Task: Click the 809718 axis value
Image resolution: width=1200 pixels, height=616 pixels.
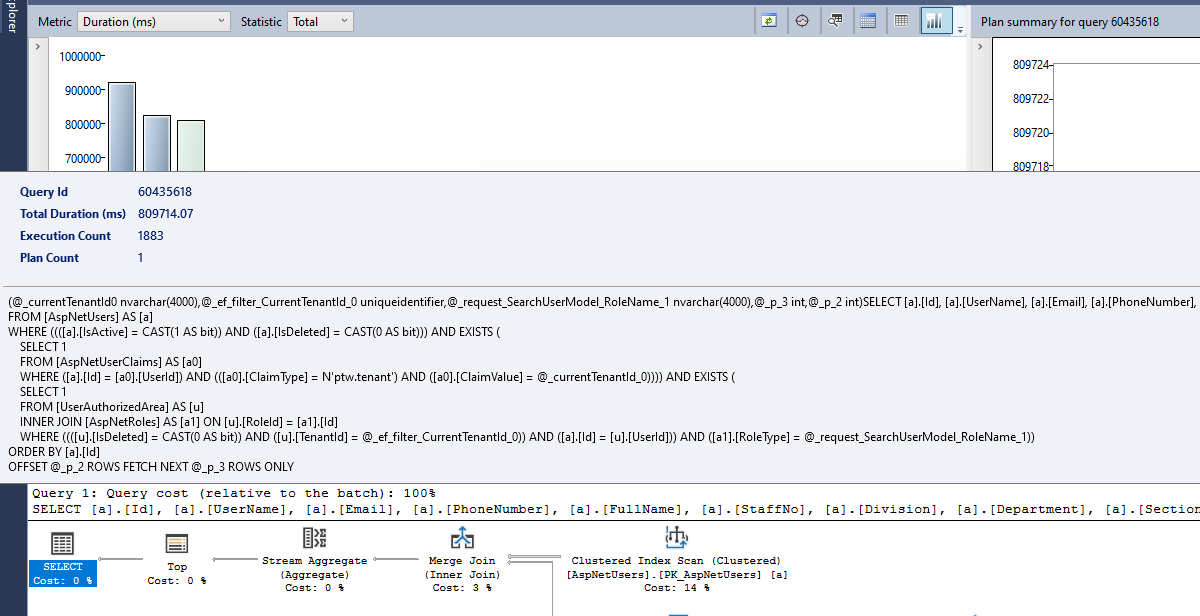Action: pos(1031,167)
